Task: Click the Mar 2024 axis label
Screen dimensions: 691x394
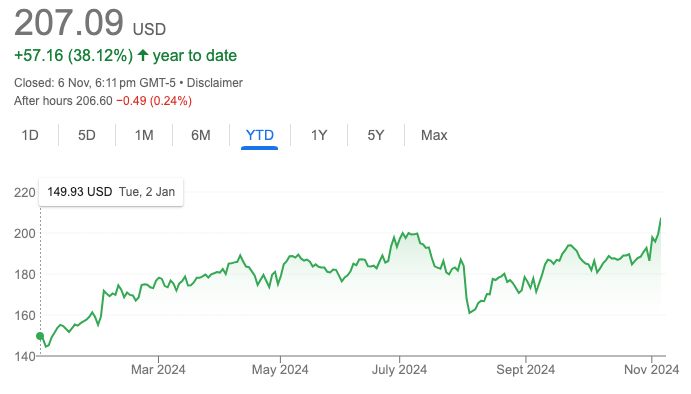Action: click(158, 369)
